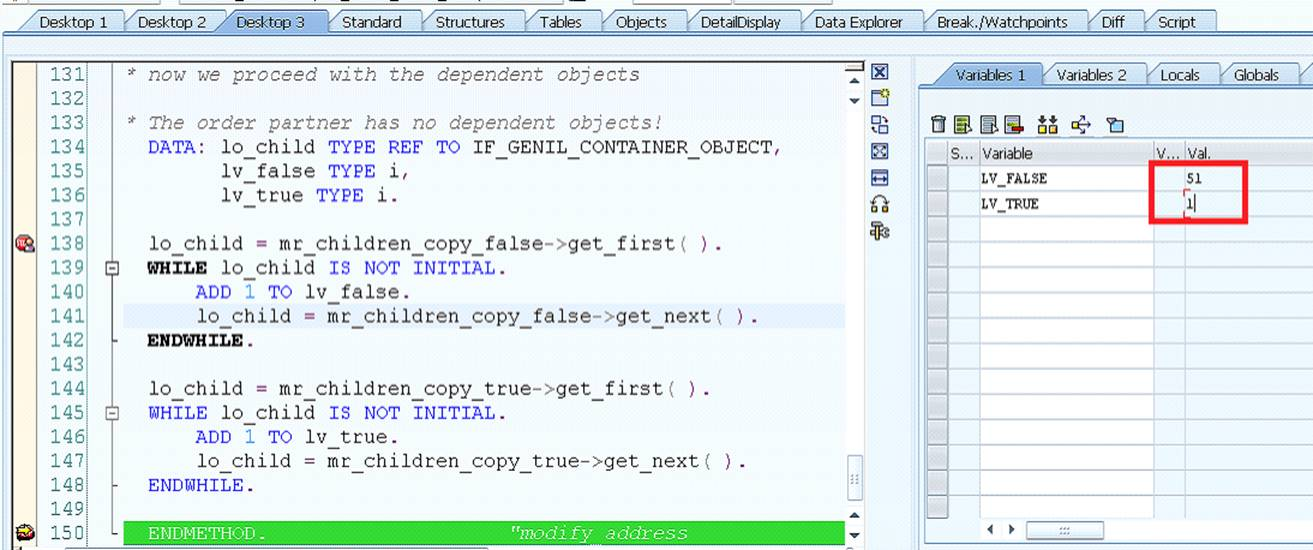Click the S... column header
The width and height of the screenshot is (1313, 550).
click(x=962, y=153)
